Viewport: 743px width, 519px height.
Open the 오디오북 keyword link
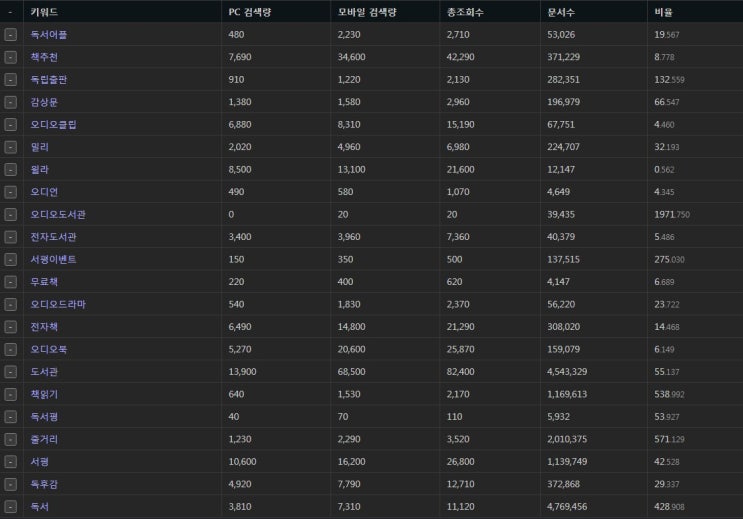pos(48,350)
